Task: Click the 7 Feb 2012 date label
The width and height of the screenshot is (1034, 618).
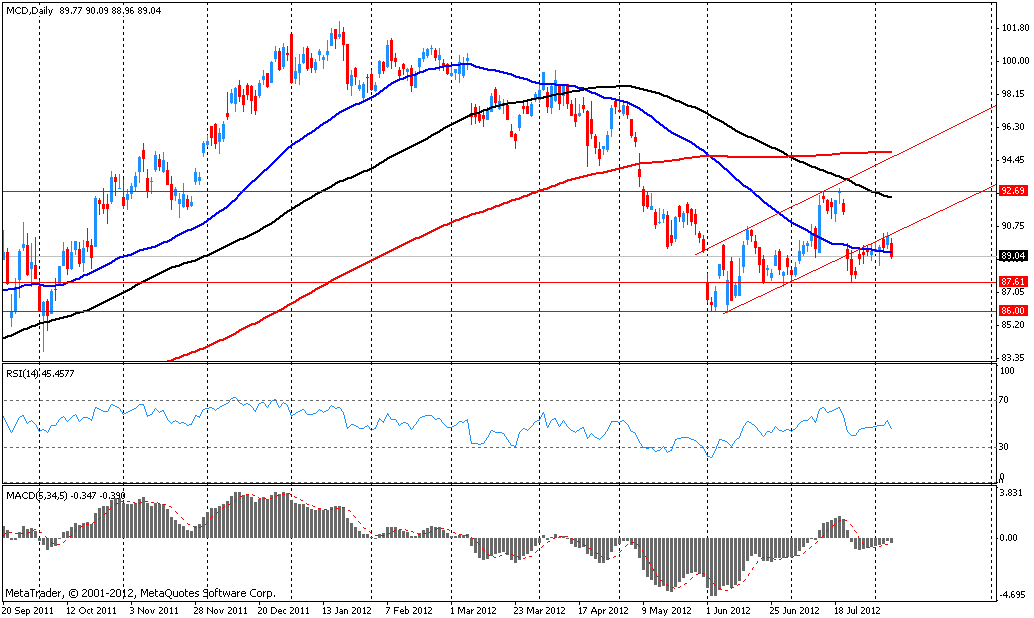Action: [409, 611]
